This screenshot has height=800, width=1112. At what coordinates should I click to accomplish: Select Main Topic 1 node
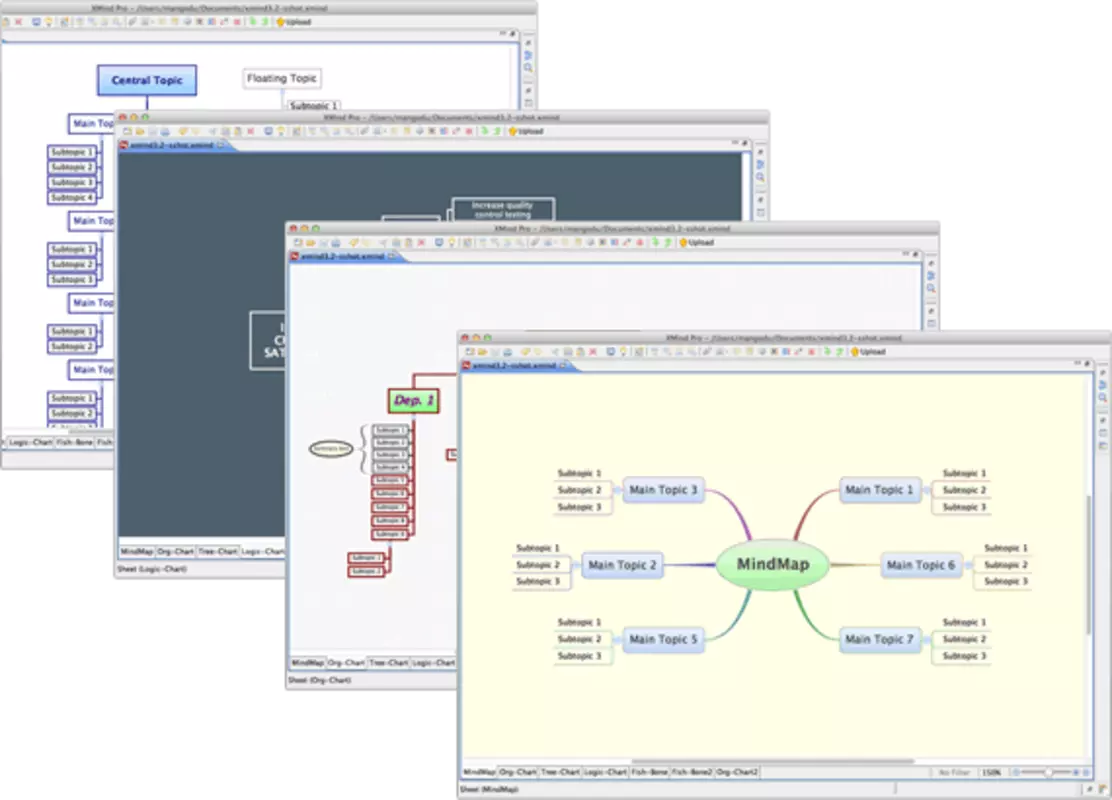pyautogui.click(x=879, y=490)
